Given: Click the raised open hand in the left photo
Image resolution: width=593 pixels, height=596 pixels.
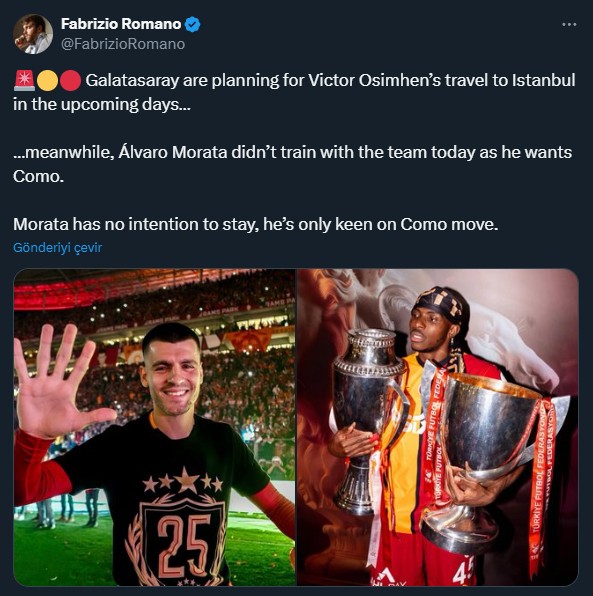Looking at the screenshot, I should click(57, 382).
